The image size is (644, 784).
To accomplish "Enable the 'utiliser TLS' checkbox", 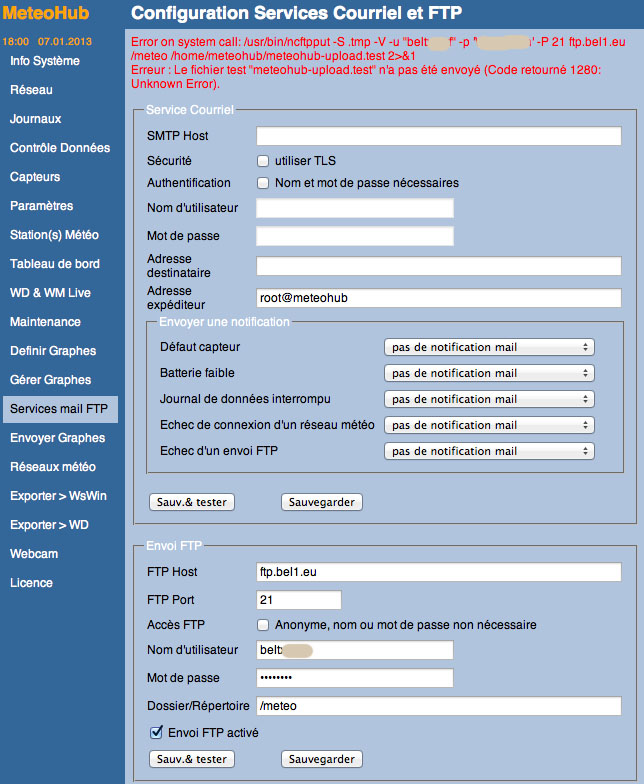I will coord(263,161).
